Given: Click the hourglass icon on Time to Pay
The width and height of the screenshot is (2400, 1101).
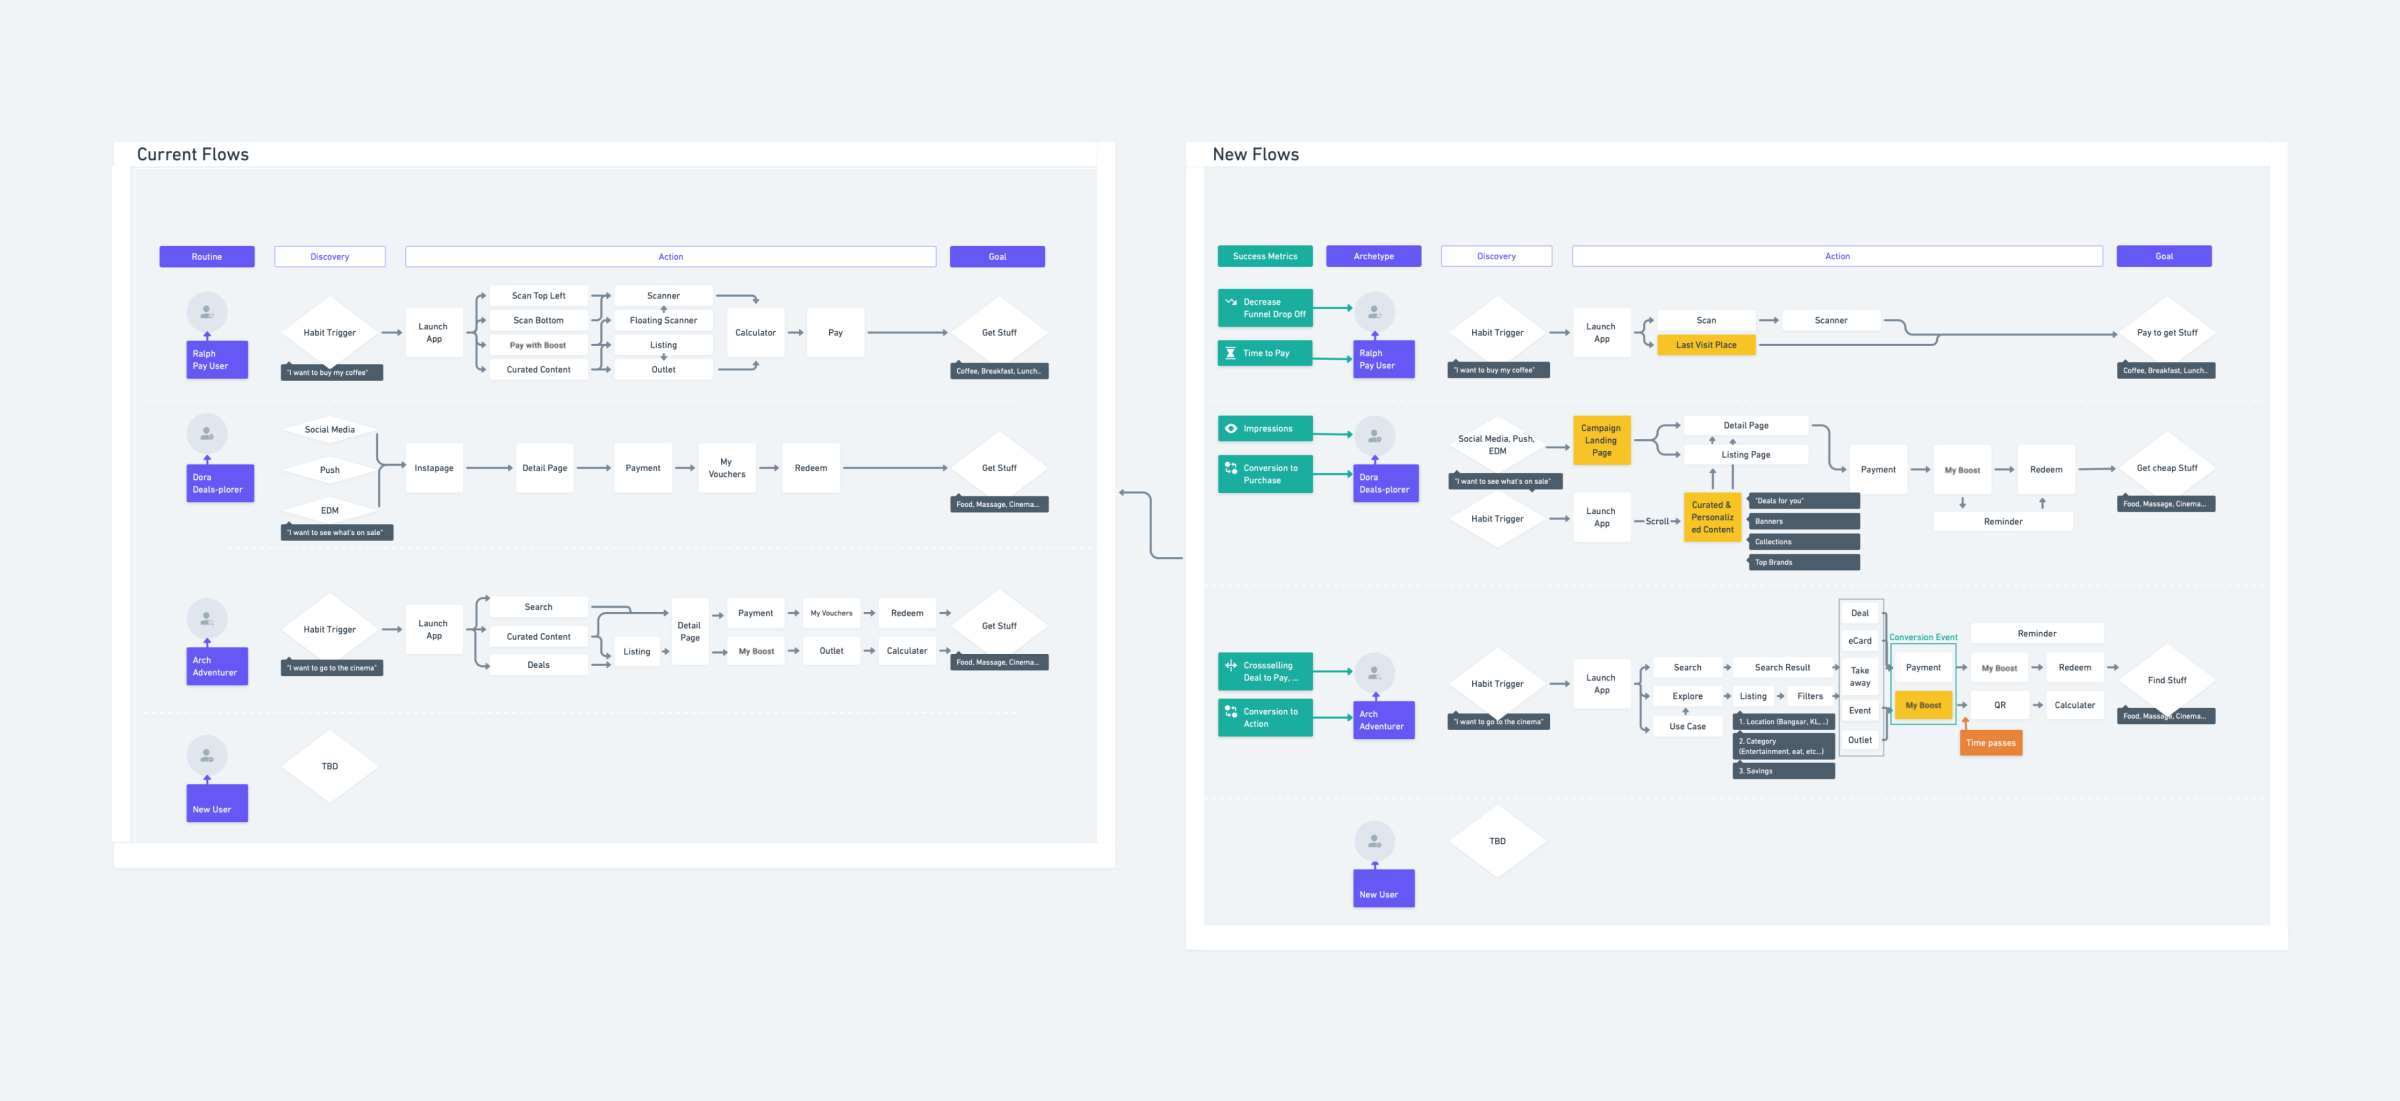Looking at the screenshot, I should pyautogui.click(x=1231, y=353).
